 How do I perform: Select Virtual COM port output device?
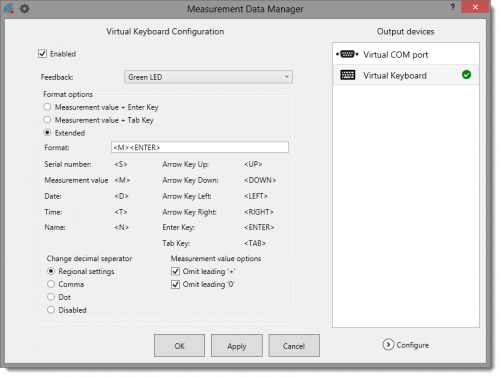(x=406, y=54)
